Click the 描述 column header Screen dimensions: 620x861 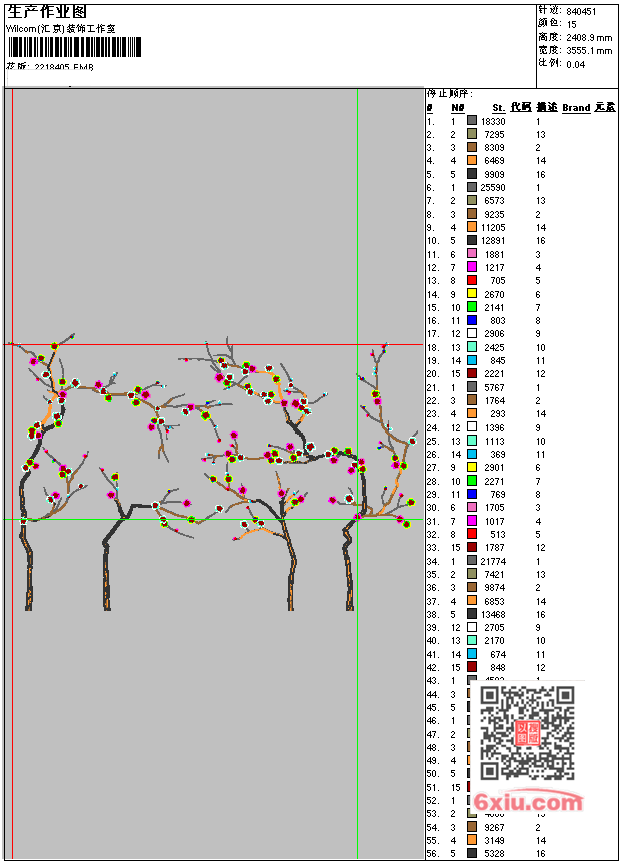[546, 107]
